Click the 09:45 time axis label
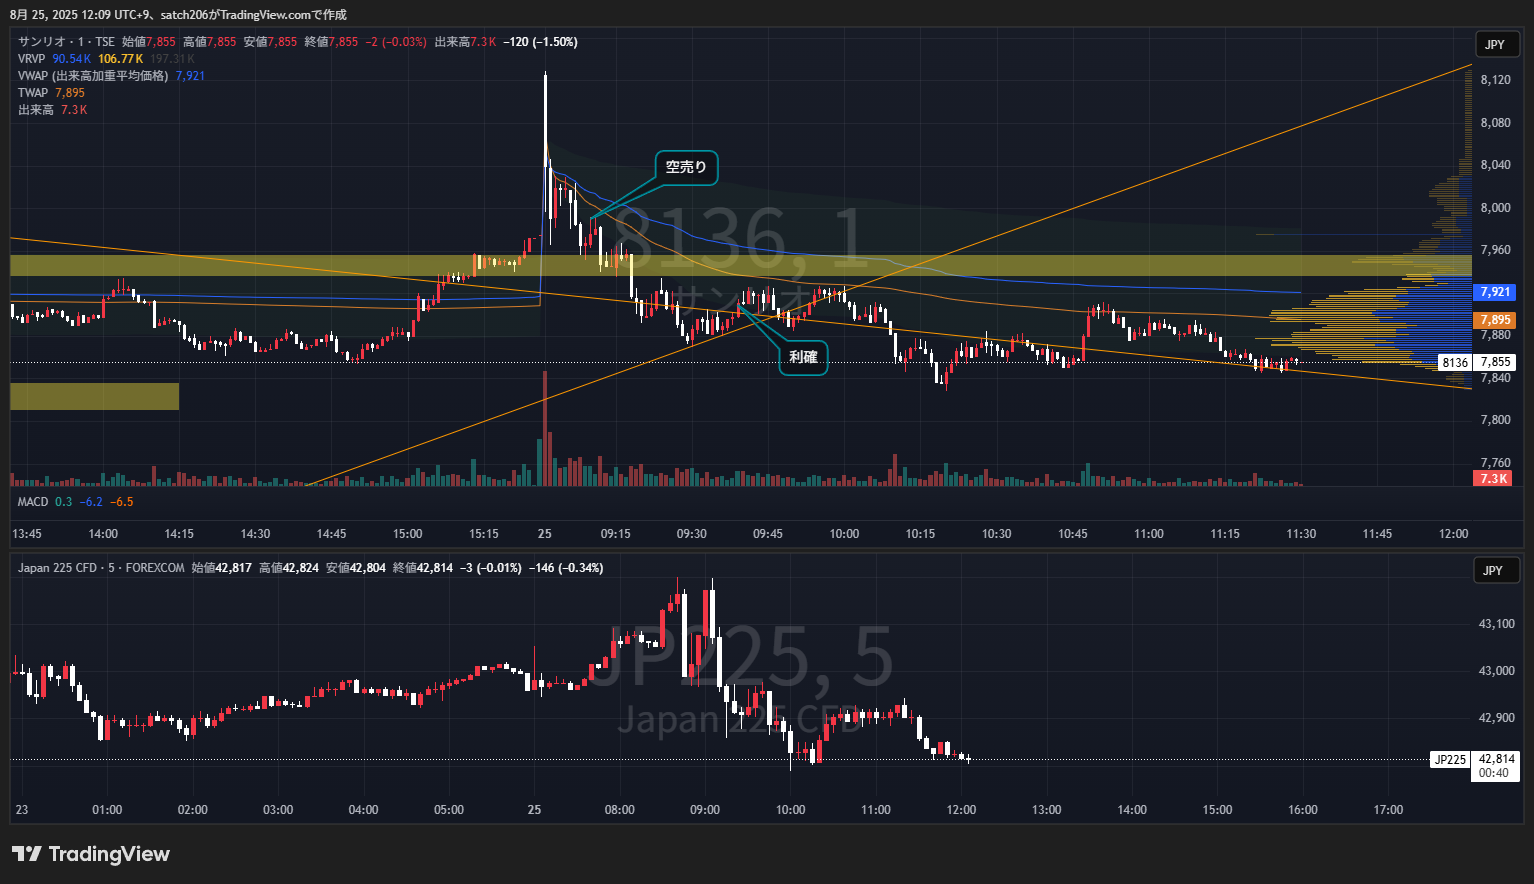The width and height of the screenshot is (1534, 884). point(768,534)
